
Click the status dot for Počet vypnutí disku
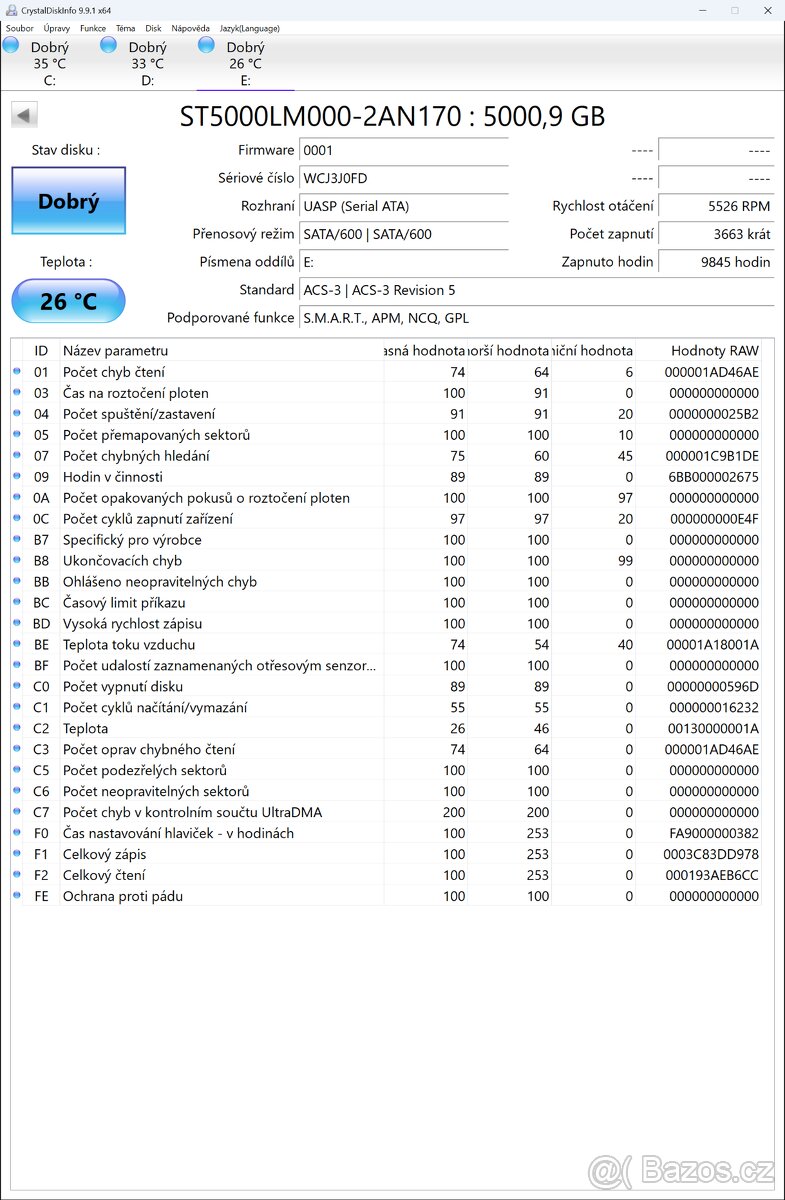coord(16,686)
